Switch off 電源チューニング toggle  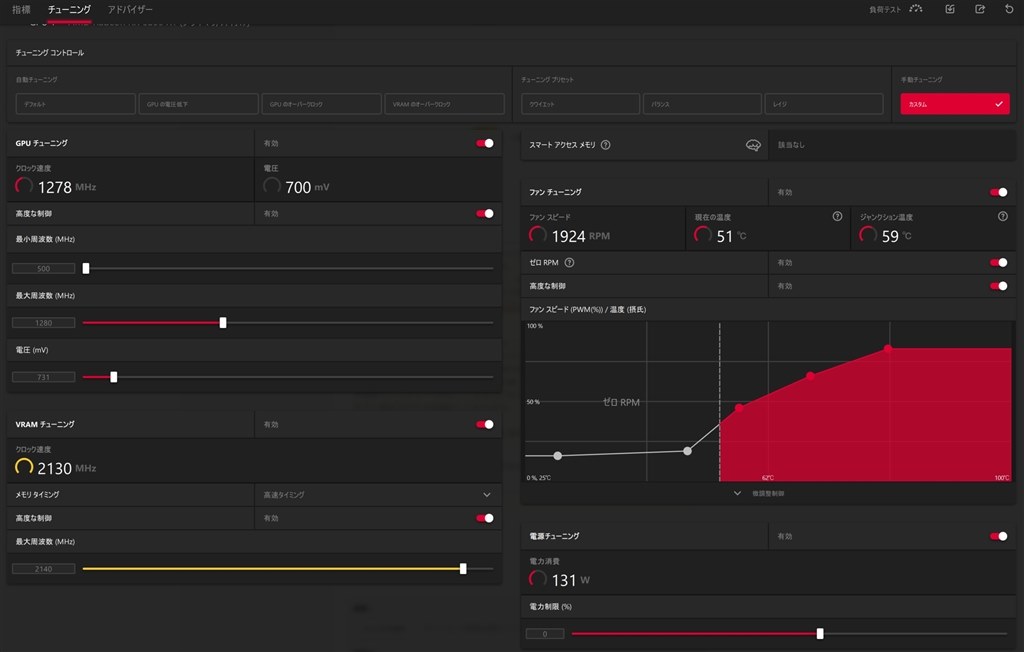tap(998, 536)
